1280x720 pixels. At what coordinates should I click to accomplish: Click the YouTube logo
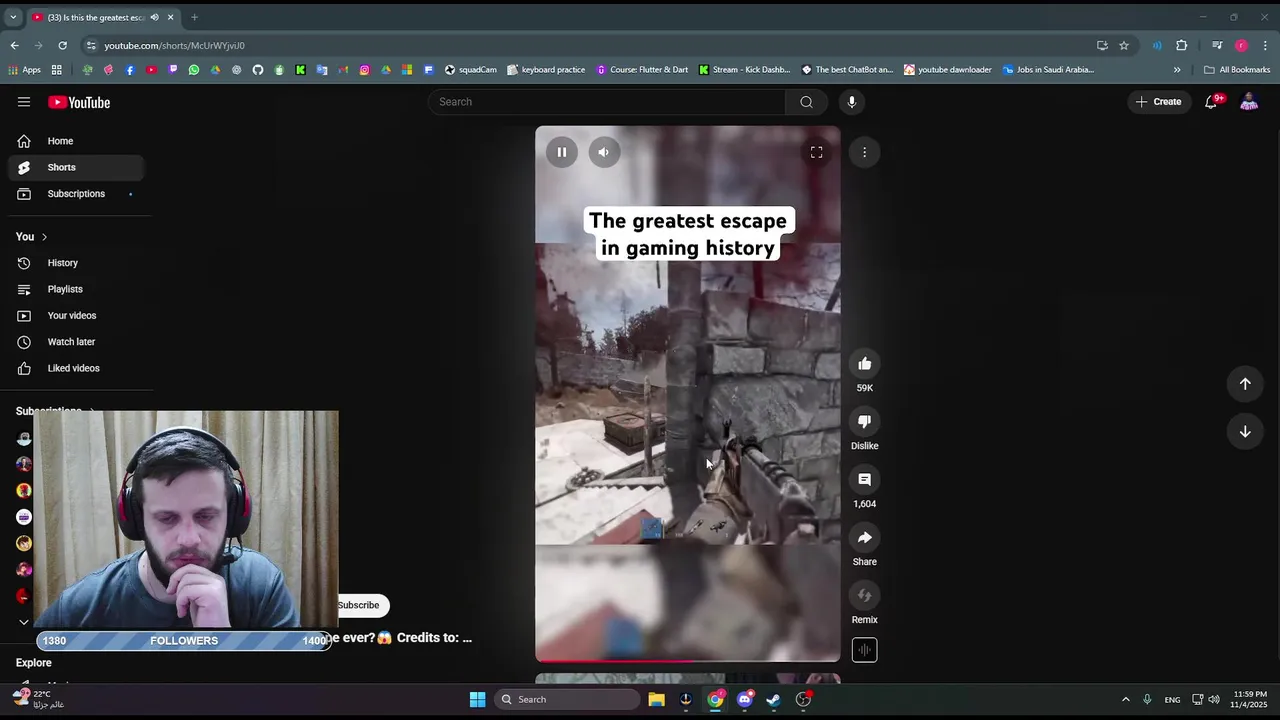79,102
